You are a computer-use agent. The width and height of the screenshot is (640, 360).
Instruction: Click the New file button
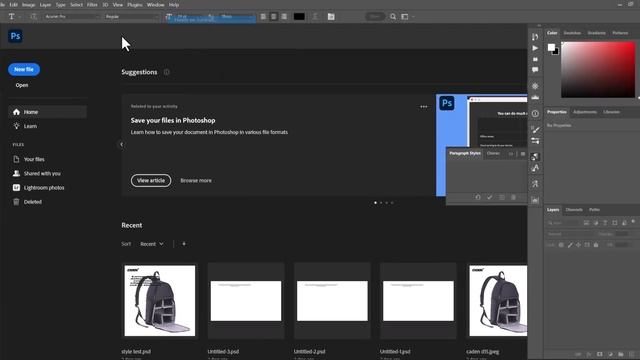click(x=24, y=69)
